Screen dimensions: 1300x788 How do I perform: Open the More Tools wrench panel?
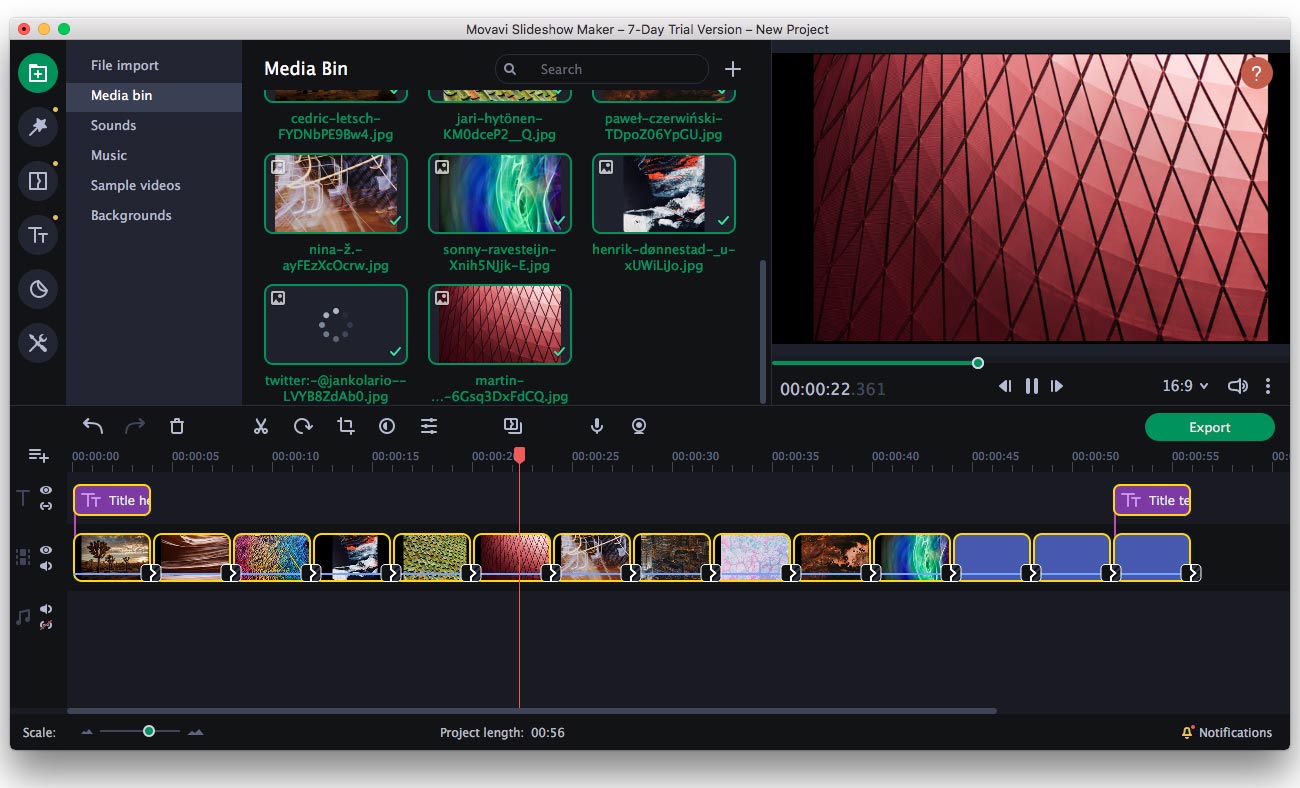(38, 343)
